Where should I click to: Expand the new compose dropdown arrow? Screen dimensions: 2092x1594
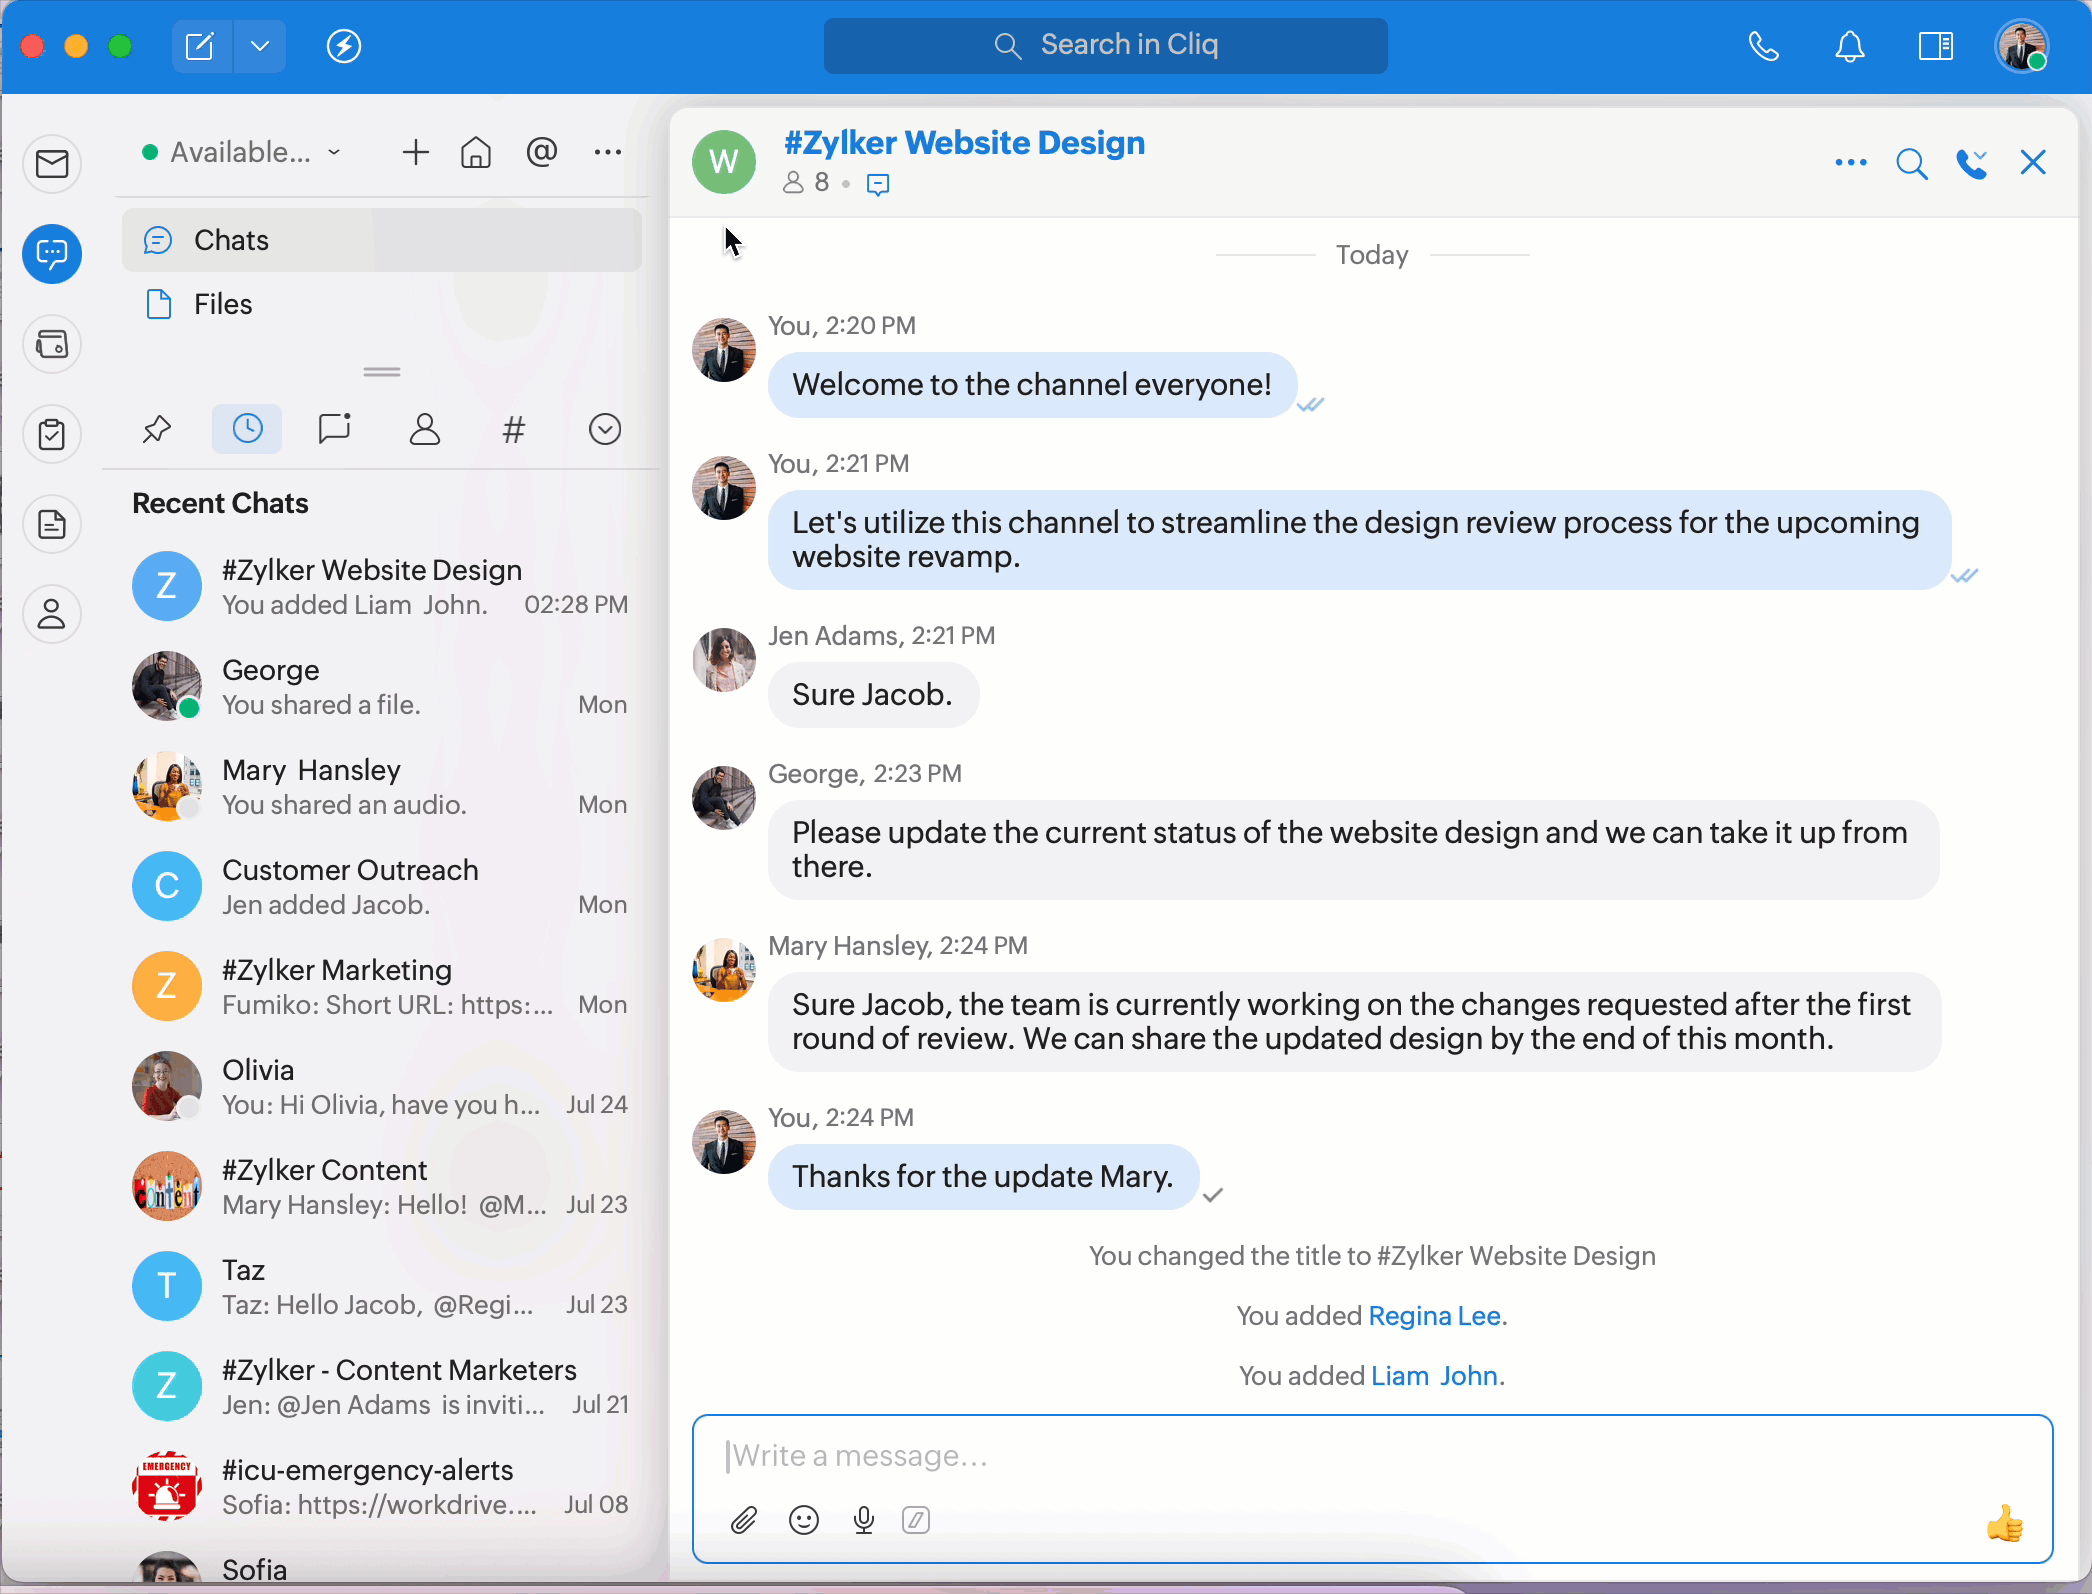coord(260,46)
